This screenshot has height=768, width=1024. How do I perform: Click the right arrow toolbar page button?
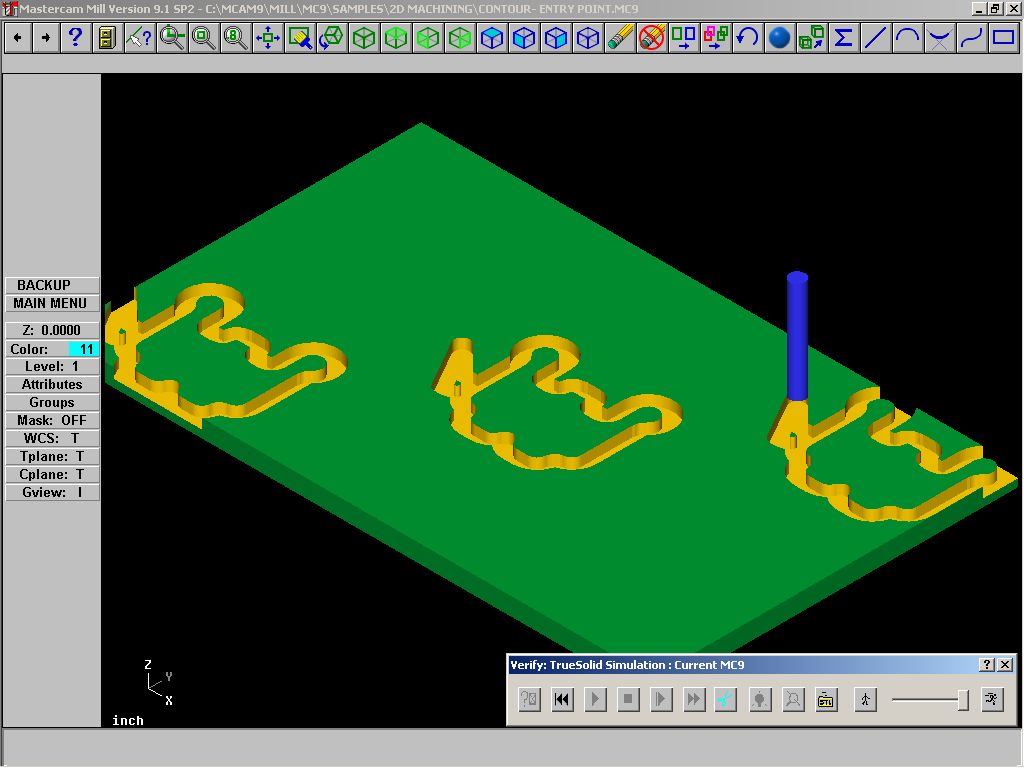tap(46, 38)
